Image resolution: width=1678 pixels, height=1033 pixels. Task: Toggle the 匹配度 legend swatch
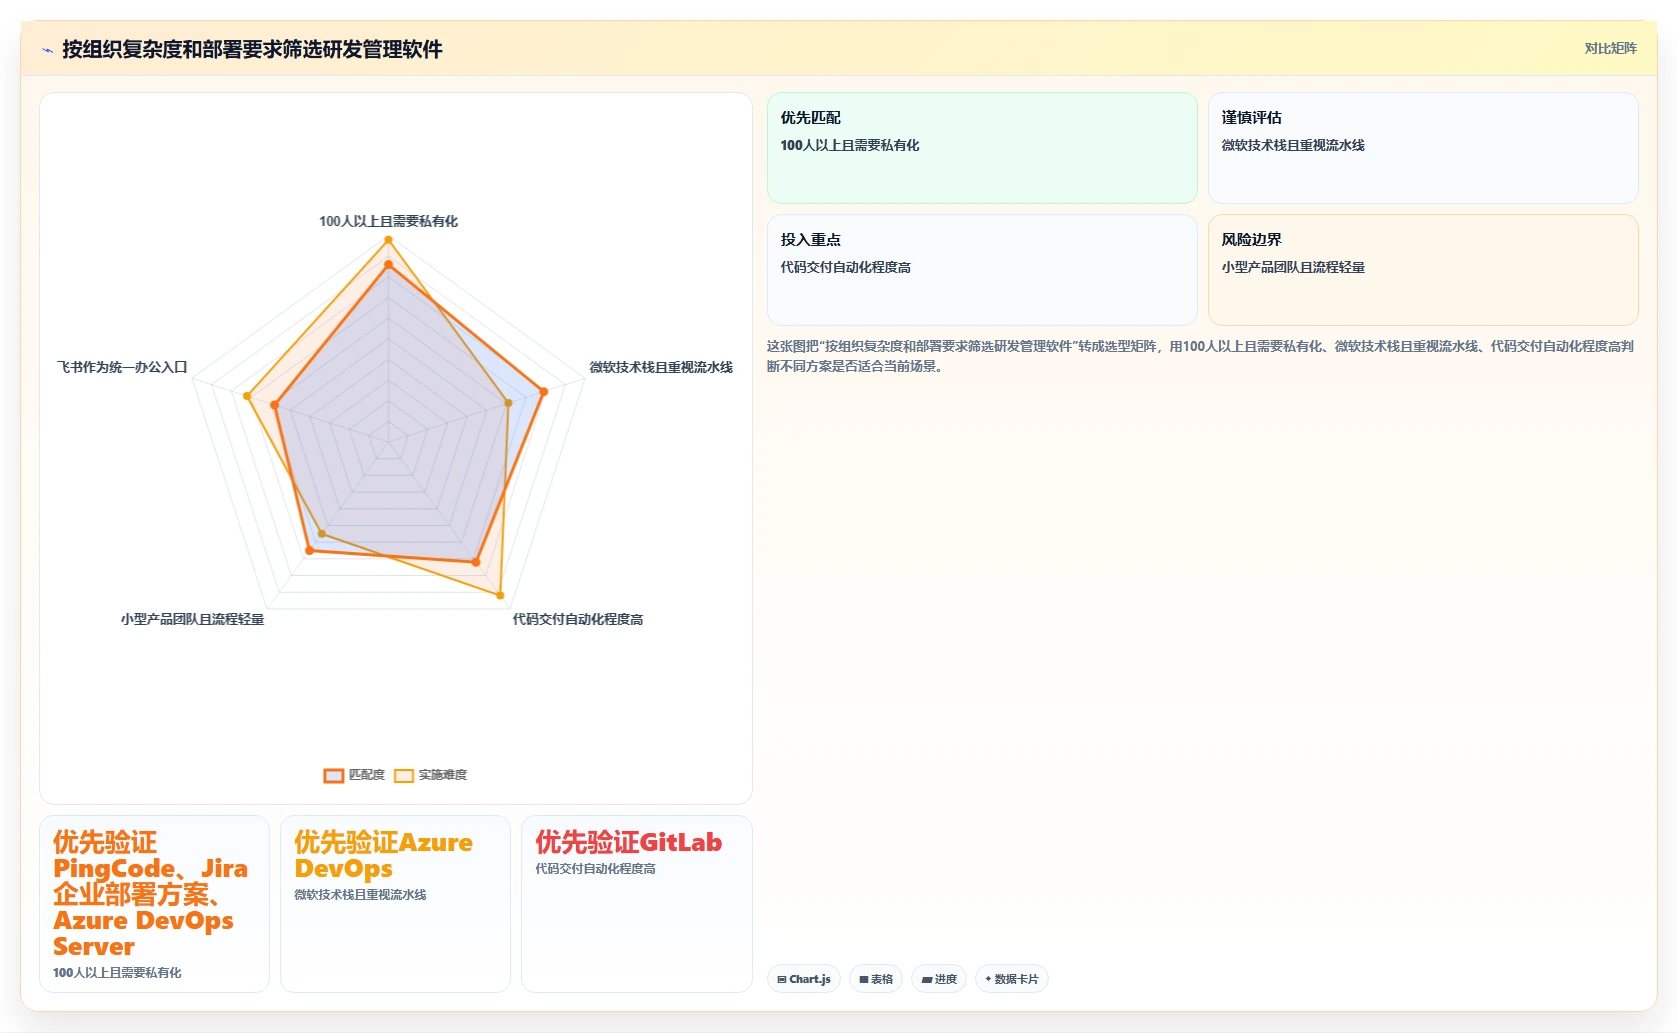coord(334,775)
